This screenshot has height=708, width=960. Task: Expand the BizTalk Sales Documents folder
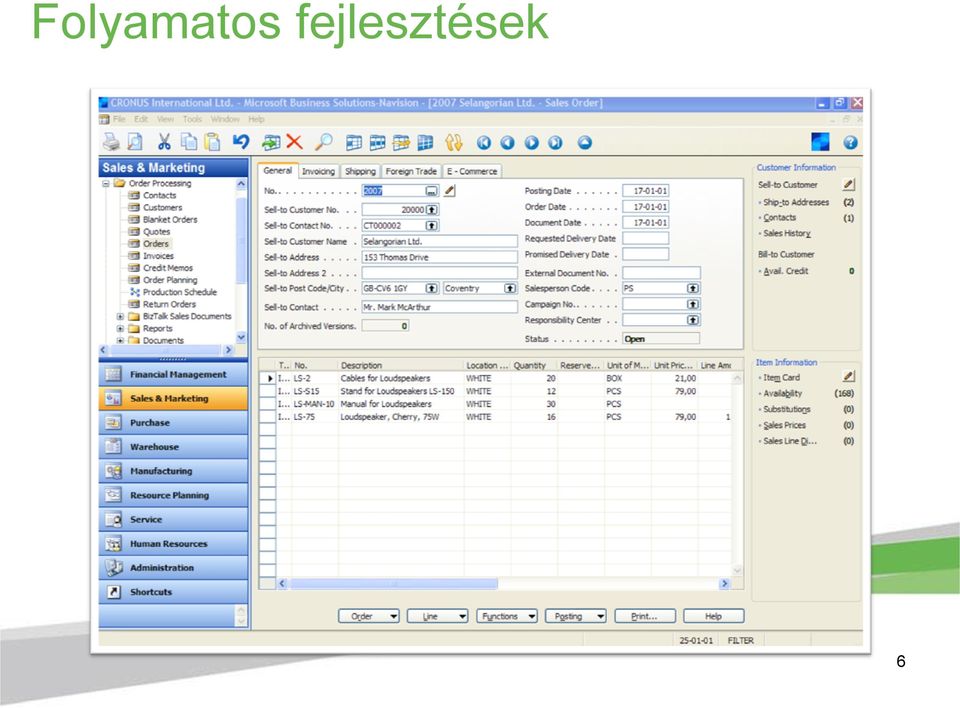pos(120,317)
